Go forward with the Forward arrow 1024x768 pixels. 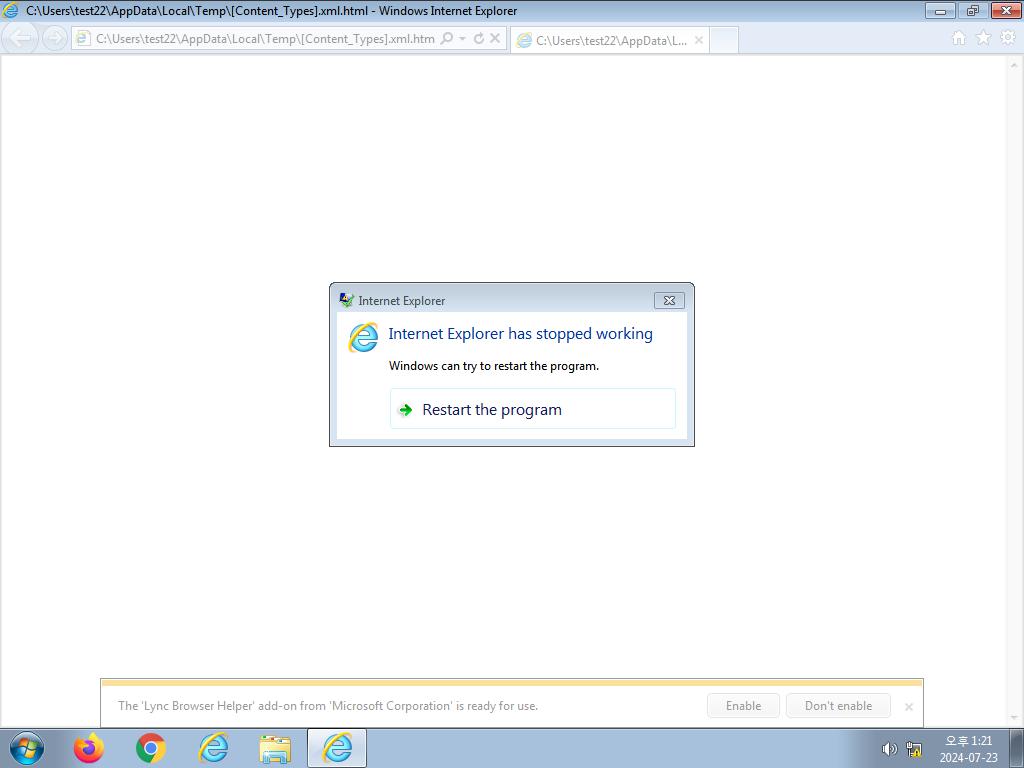pyautogui.click(x=55, y=38)
